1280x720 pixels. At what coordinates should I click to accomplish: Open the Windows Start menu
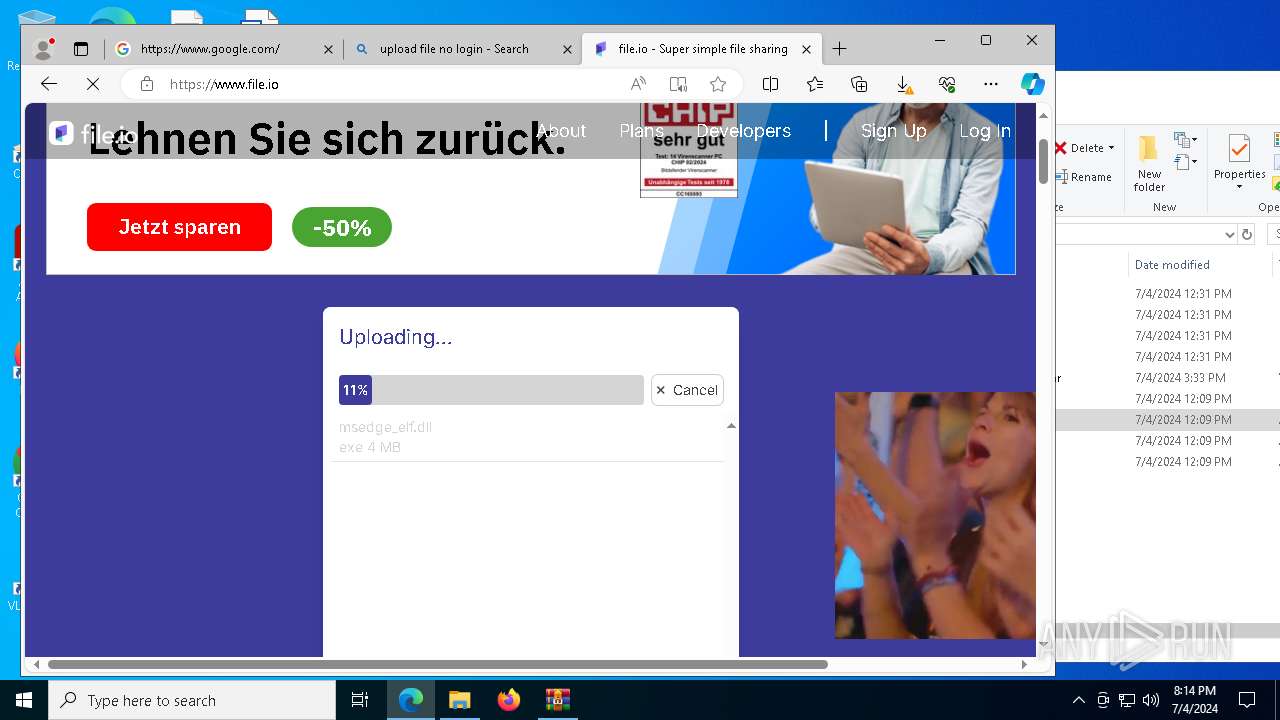pos(24,700)
